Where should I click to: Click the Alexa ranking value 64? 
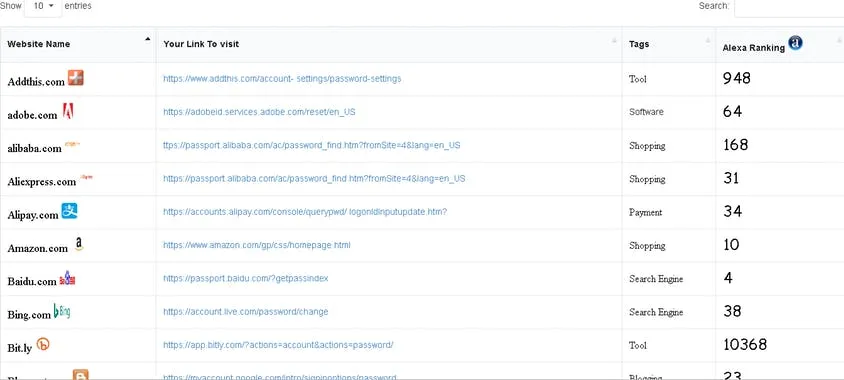click(733, 112)
